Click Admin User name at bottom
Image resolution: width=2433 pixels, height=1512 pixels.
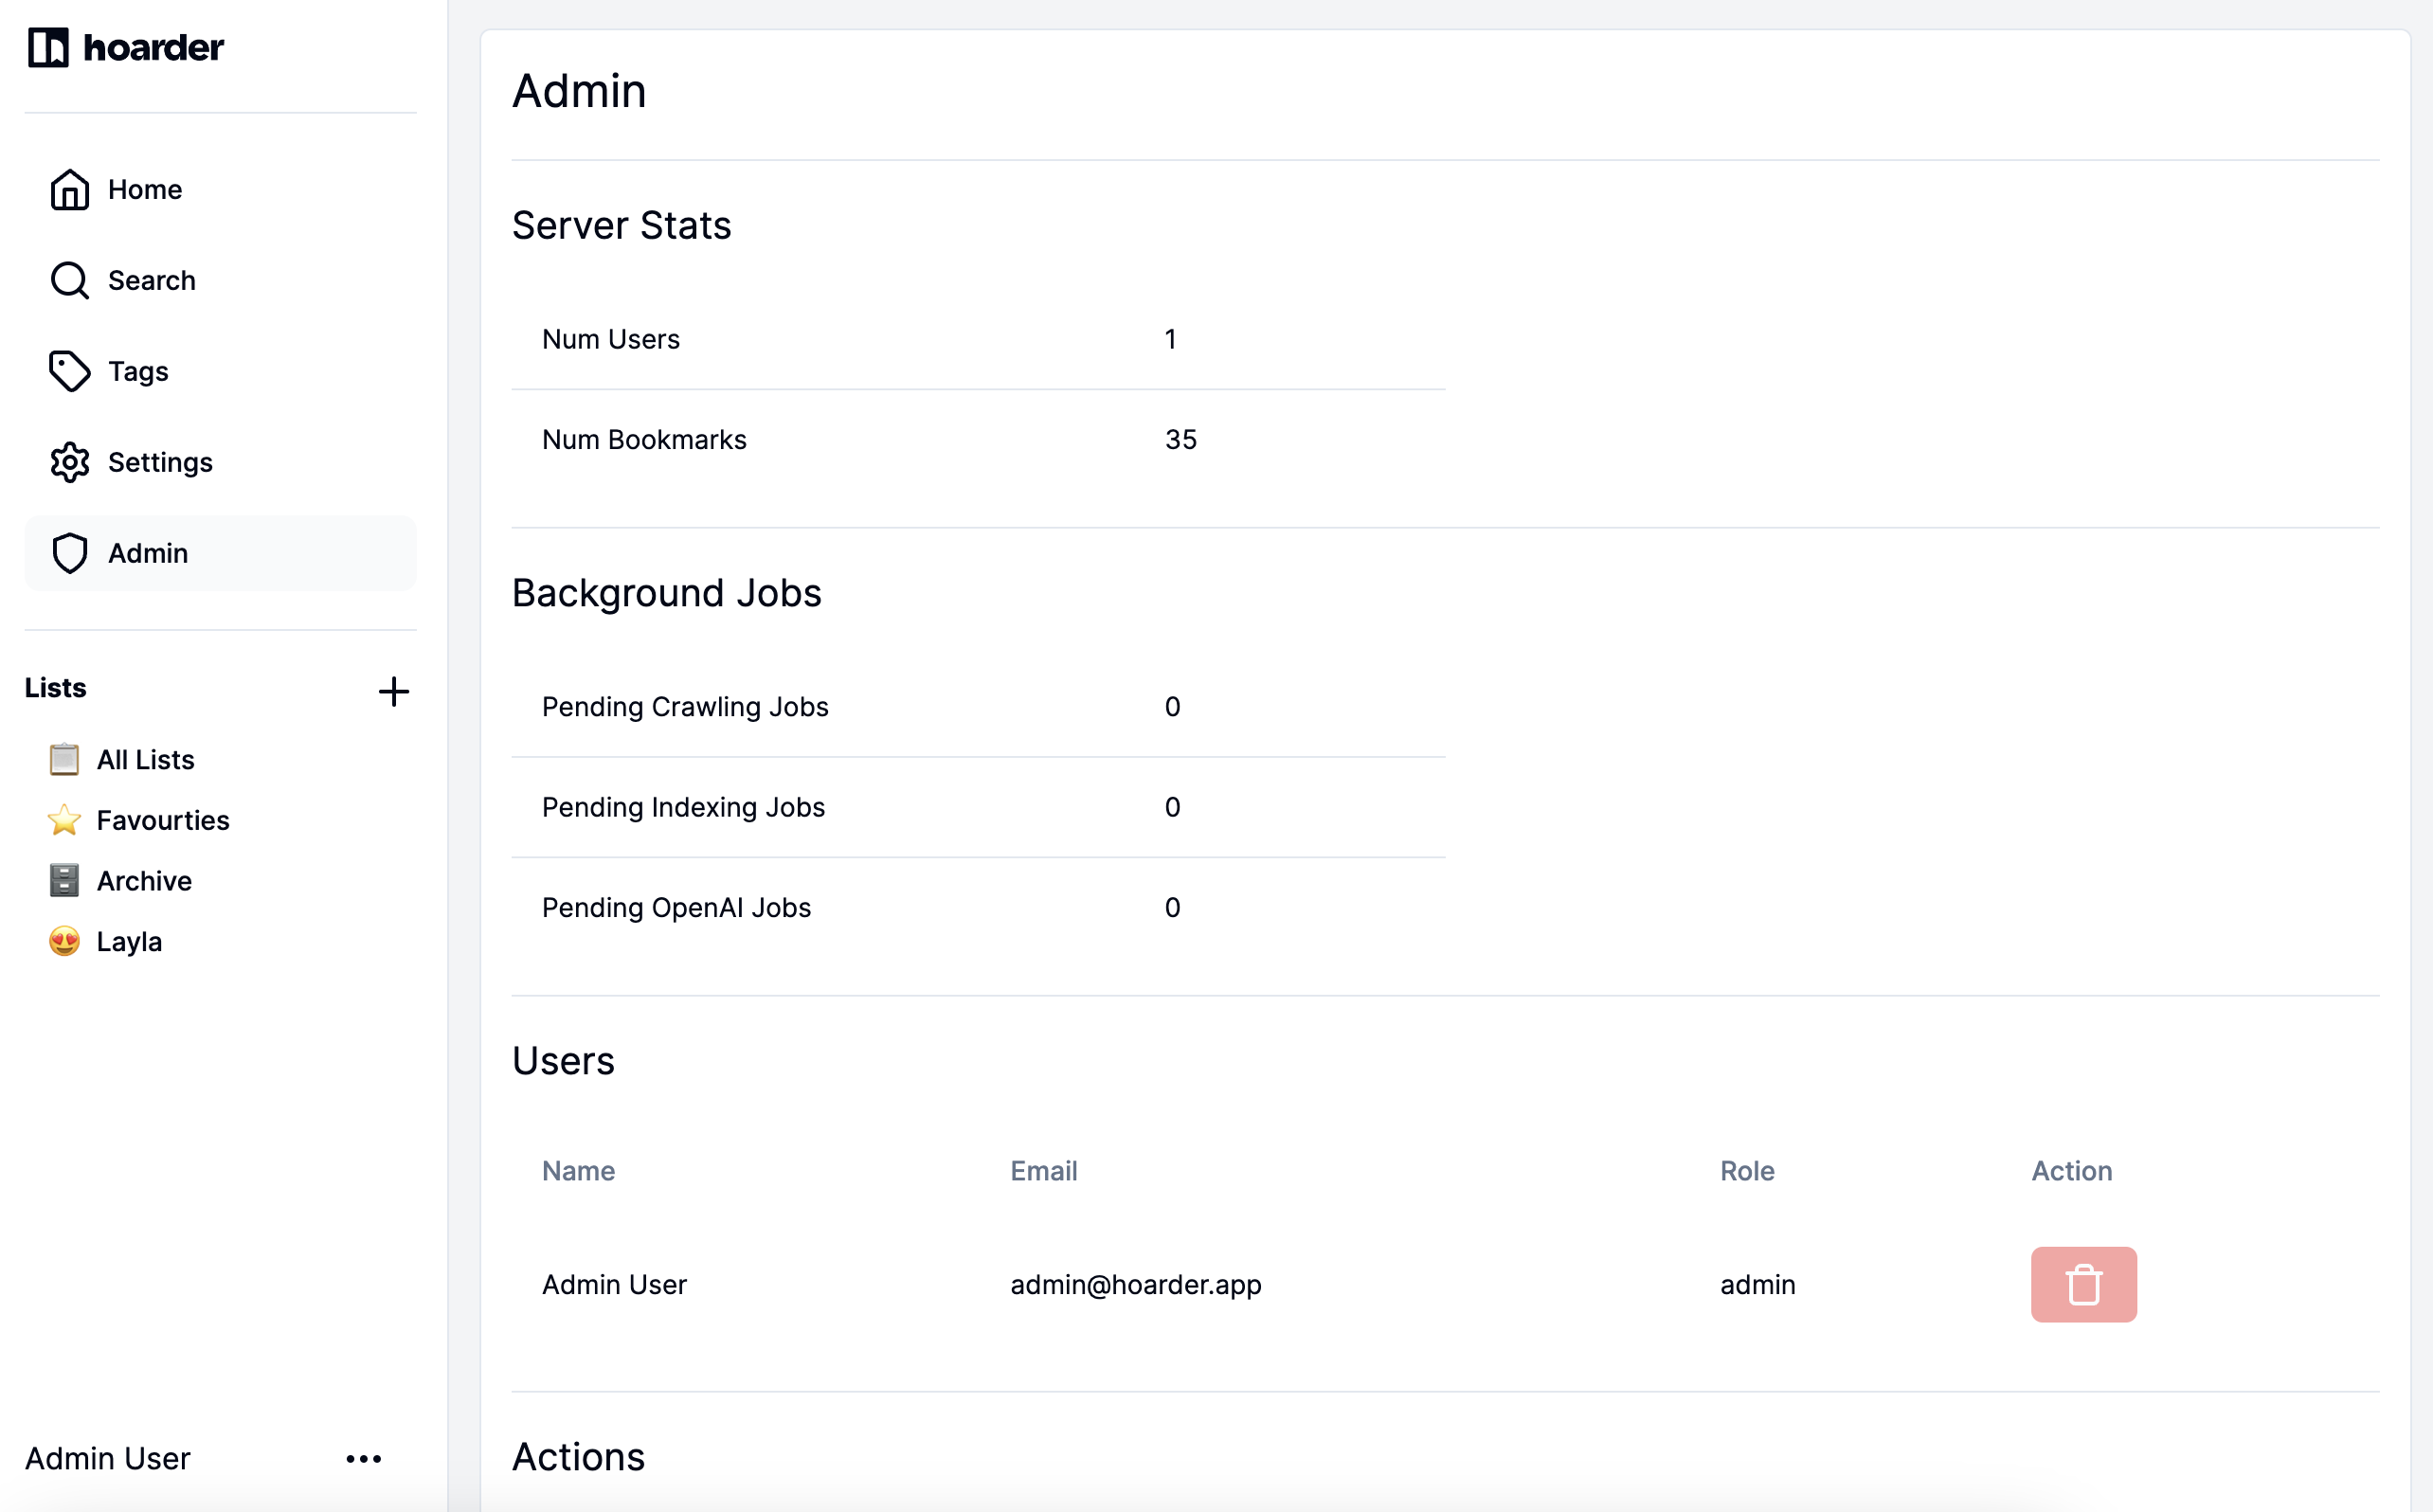[108, 1459]
